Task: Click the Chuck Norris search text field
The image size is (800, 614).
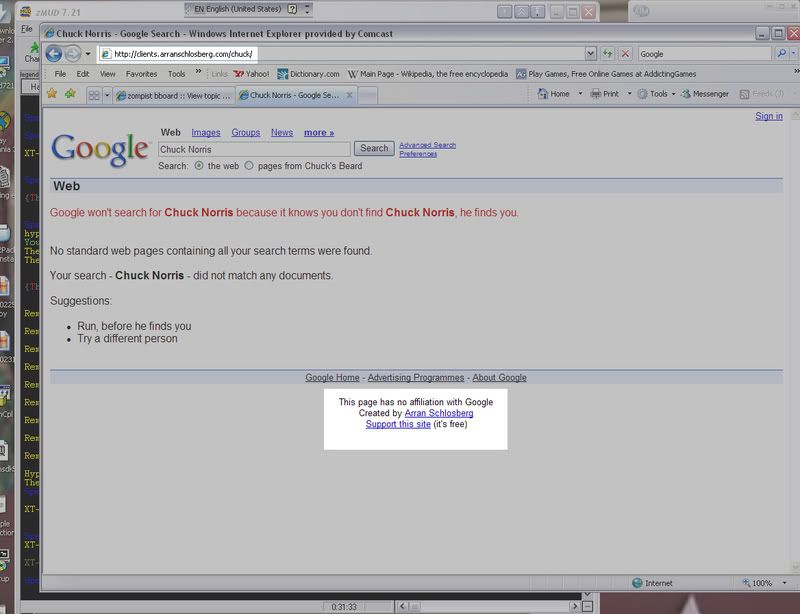Action: [x=254, y=149]
